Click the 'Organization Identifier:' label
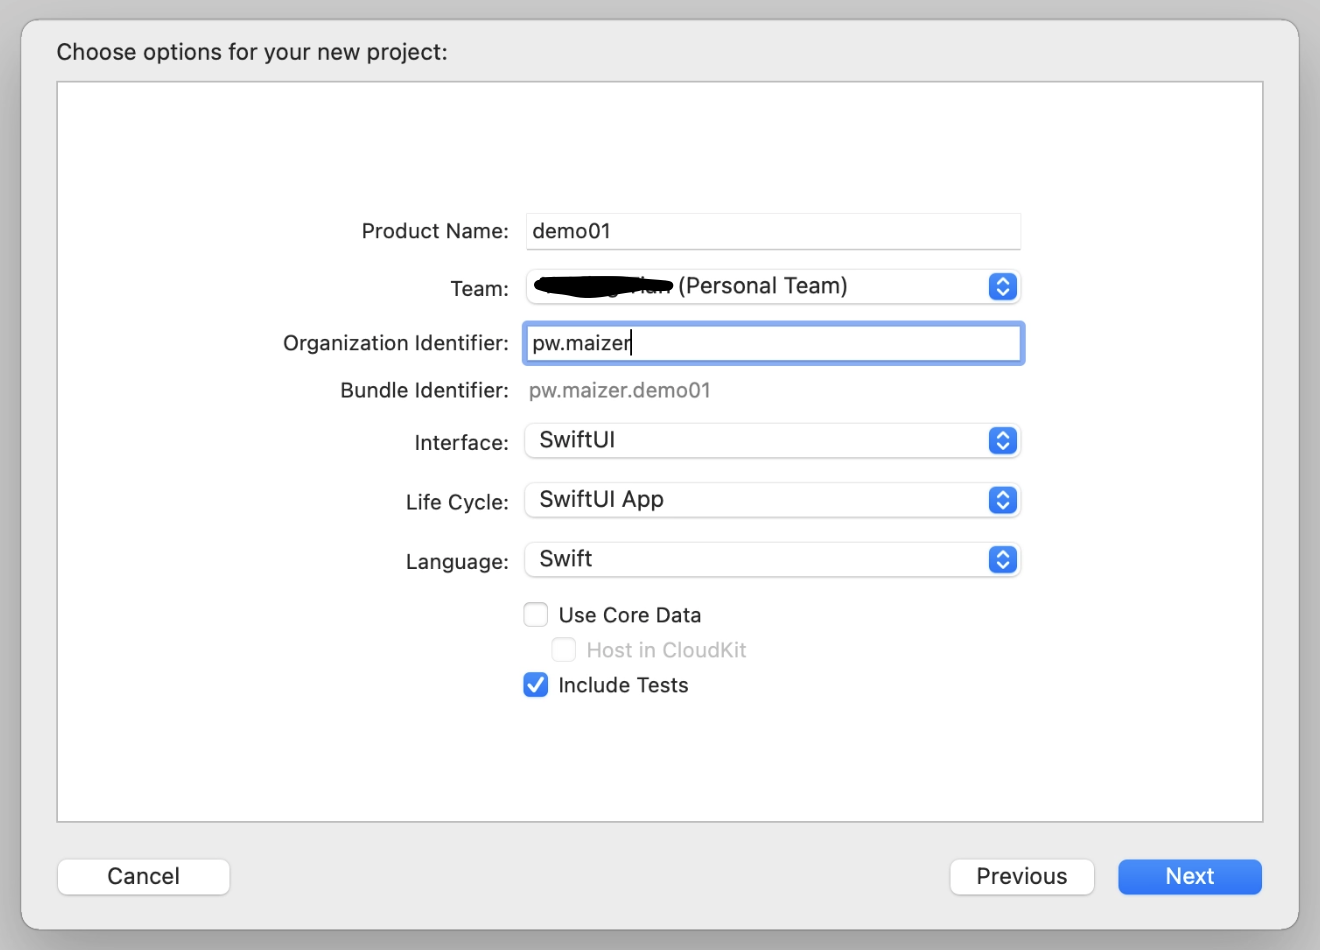 (395, 343)
